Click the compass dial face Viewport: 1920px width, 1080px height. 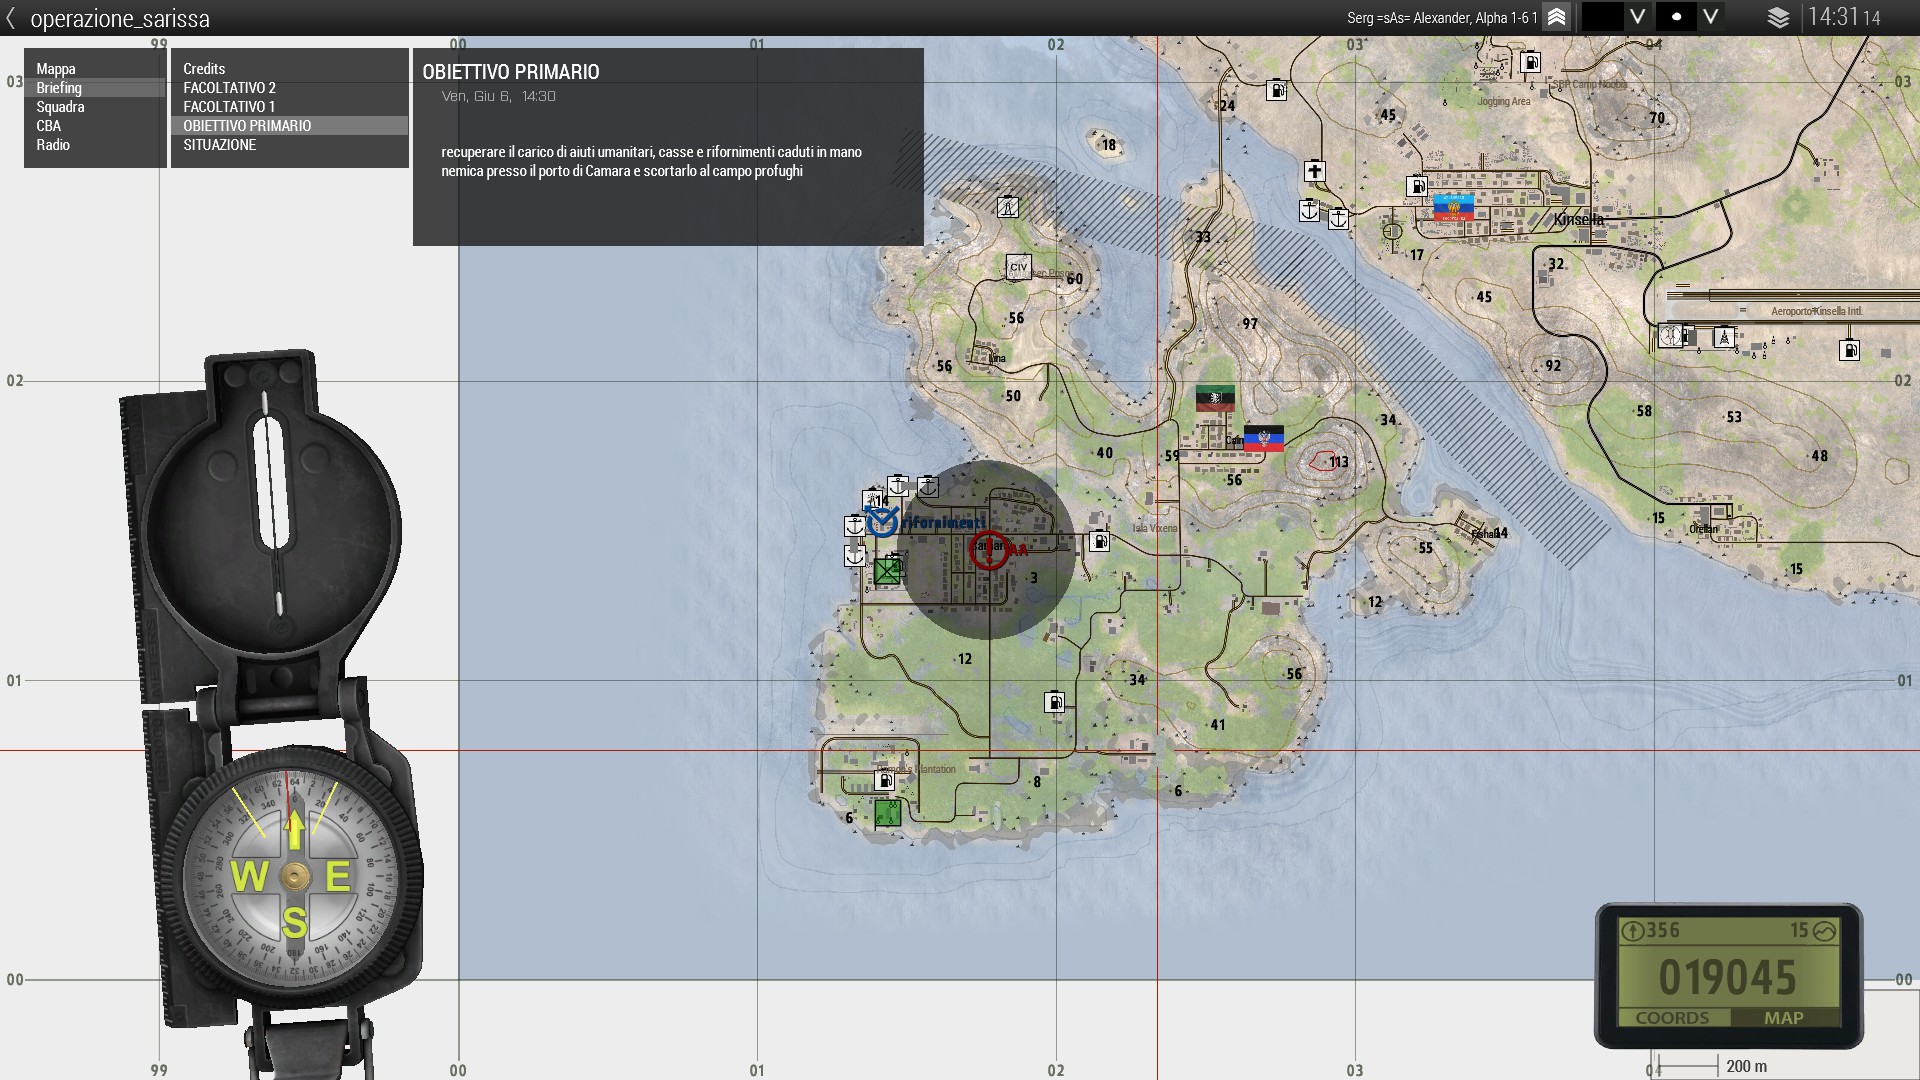click(x=293, y=876)
